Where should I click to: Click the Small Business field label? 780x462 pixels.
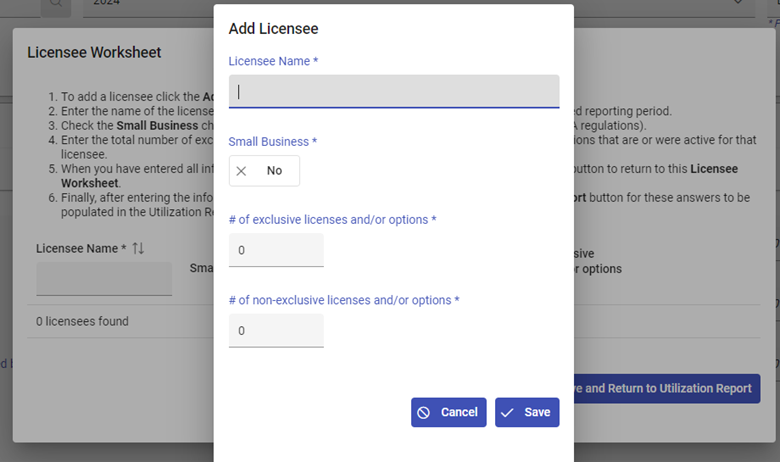click(272, 142)
